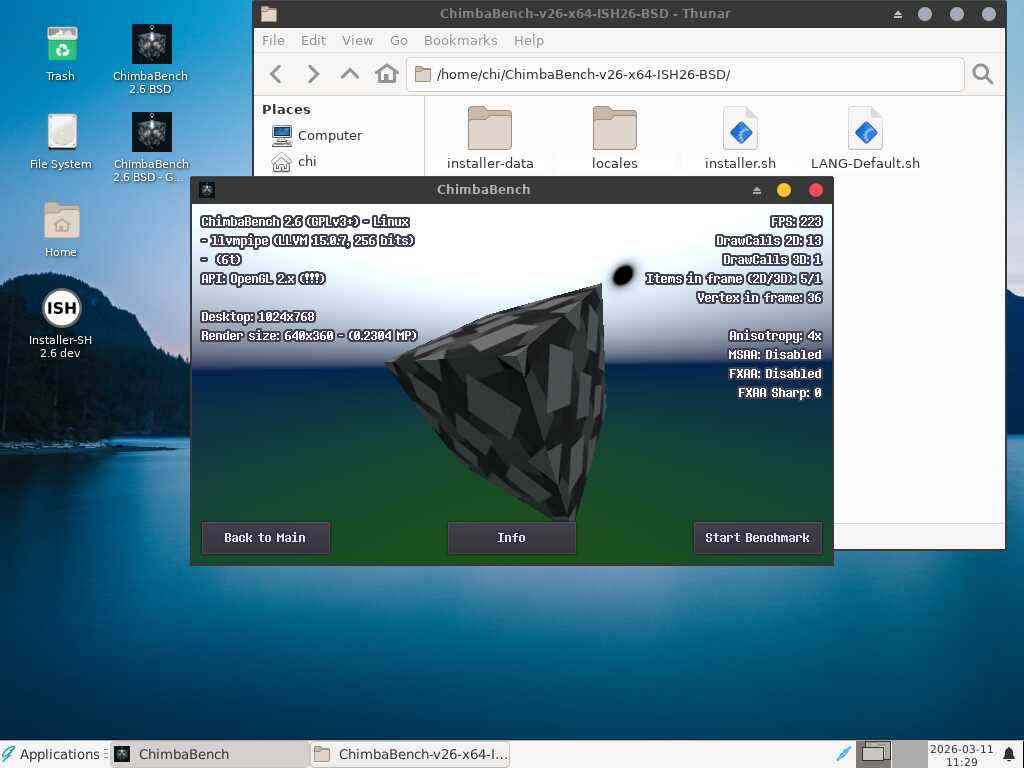Click the Vertex in frame: 36 text
Viewport: 1024px width, 768px height.
tap(760, 298)
